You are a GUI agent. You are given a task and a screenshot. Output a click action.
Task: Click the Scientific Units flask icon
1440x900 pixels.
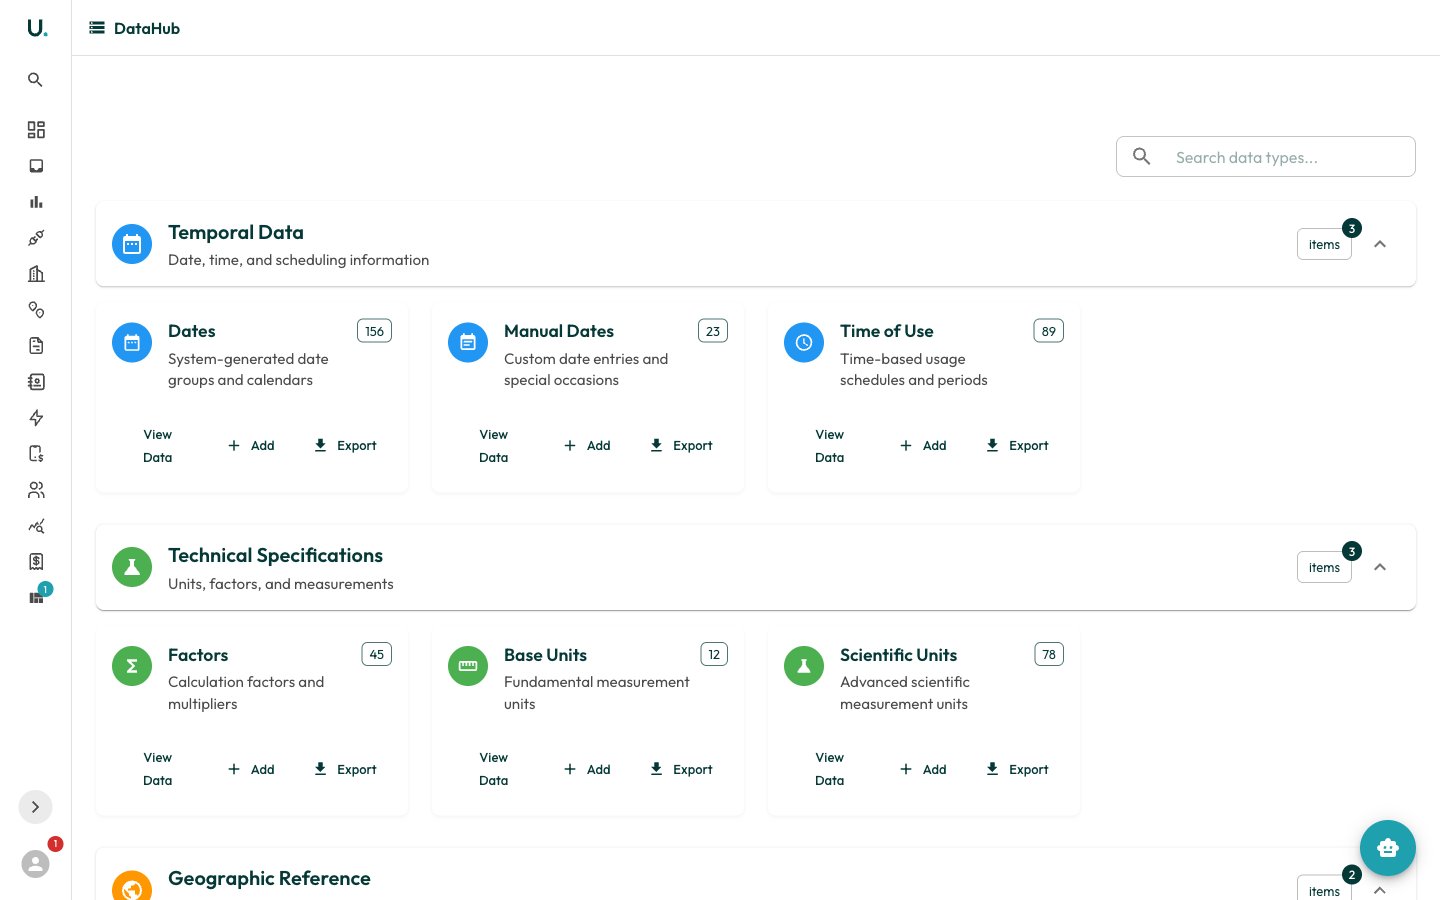[x=804, y=666]
